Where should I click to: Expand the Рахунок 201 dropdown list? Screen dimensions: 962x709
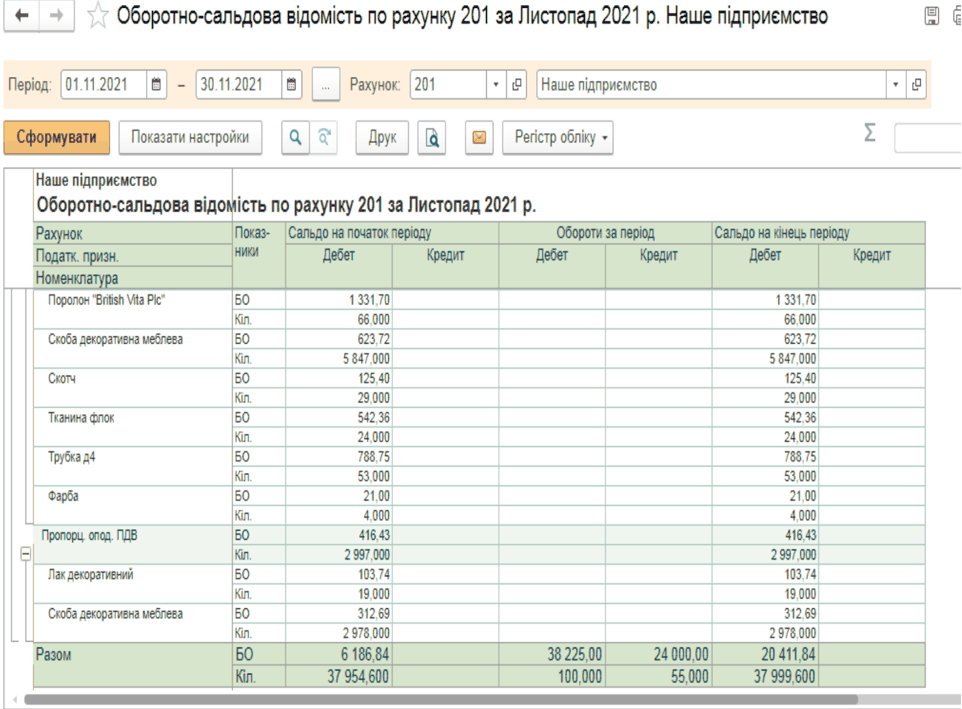point(496,85)
